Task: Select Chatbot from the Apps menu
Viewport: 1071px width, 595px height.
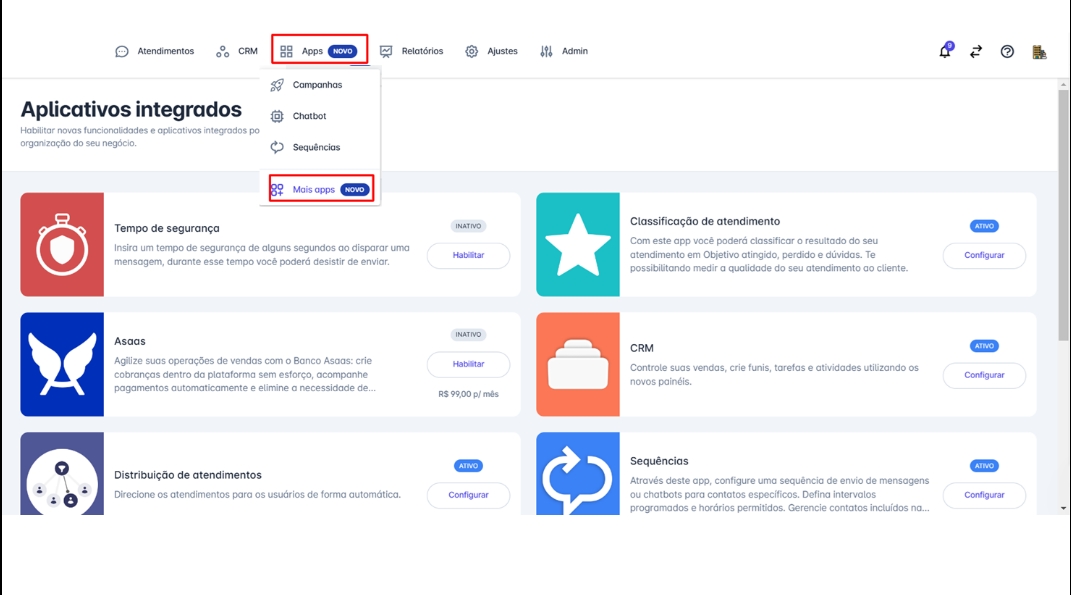Action: 309,116
